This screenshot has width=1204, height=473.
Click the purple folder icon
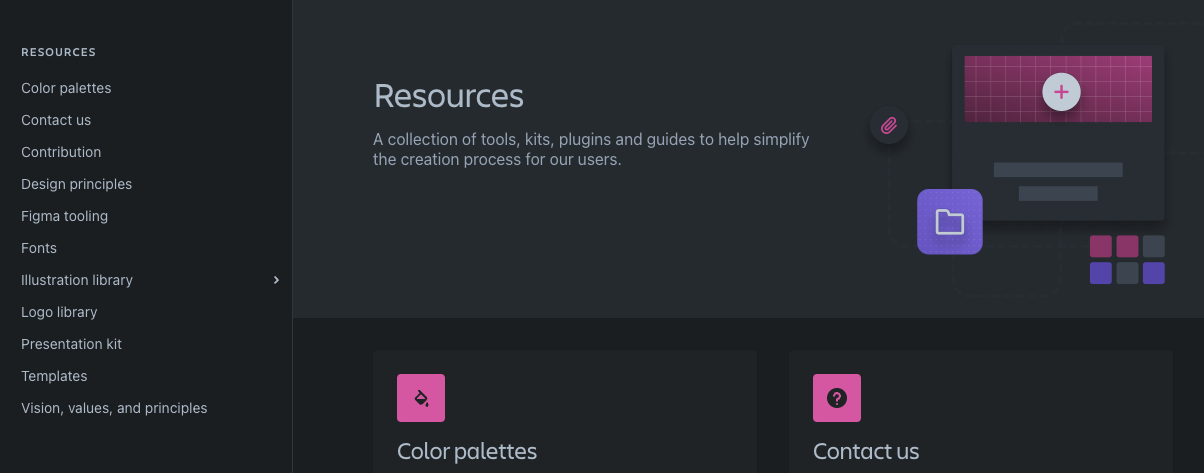coord(950,222)
